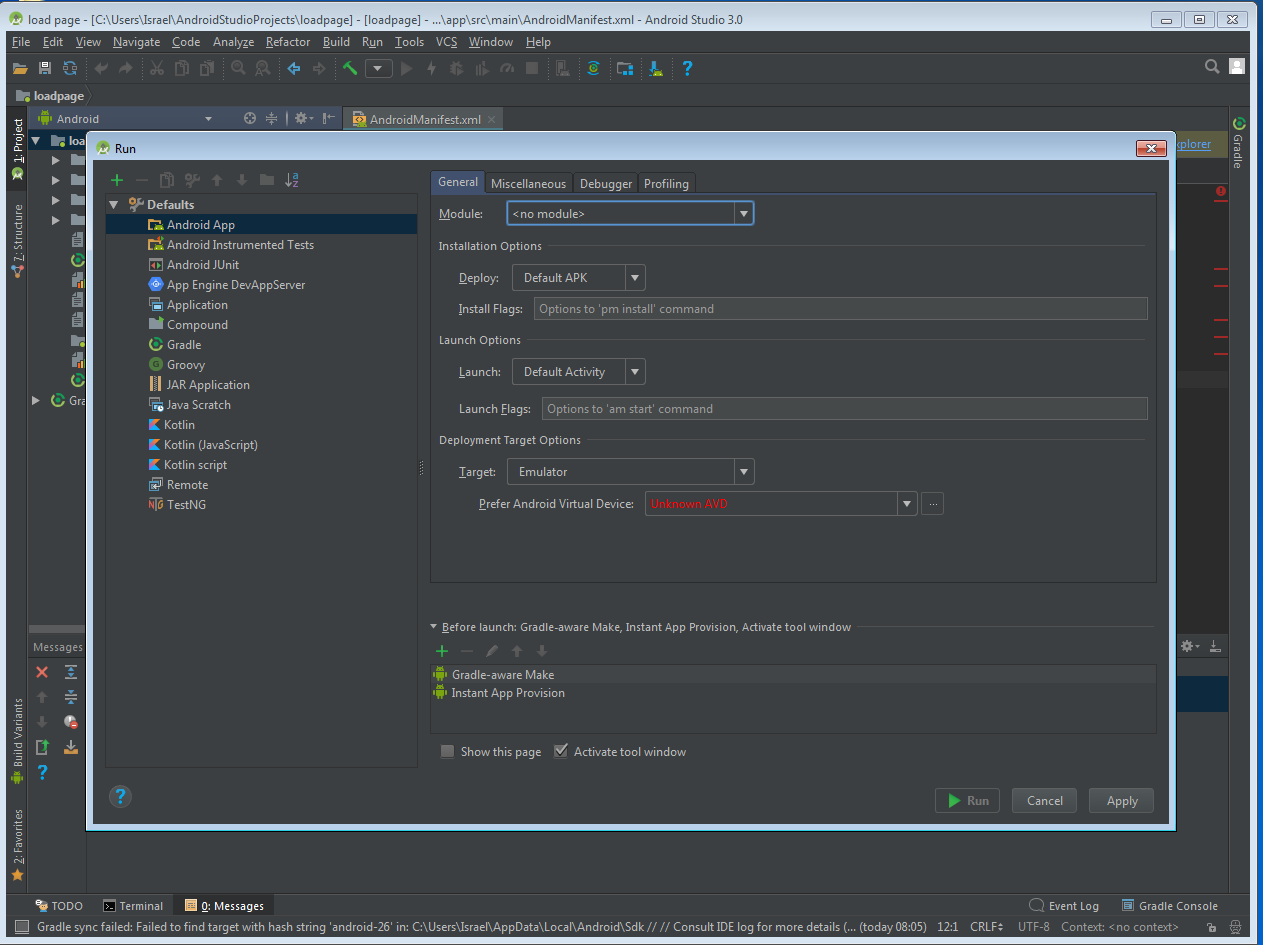This screenshot has width=1263, height=945.
Task: Open the Deploy dropdown set to Default APK
Action: tap(579, 278)
